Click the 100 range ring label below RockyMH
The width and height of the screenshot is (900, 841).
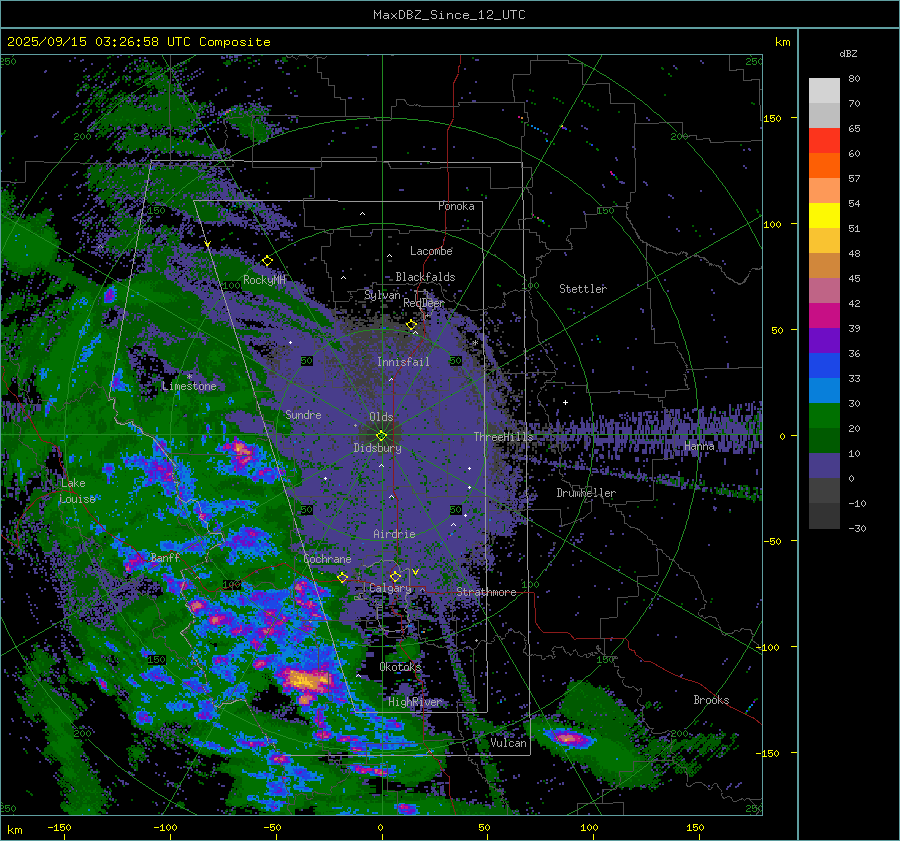click(x=232, y=285)
